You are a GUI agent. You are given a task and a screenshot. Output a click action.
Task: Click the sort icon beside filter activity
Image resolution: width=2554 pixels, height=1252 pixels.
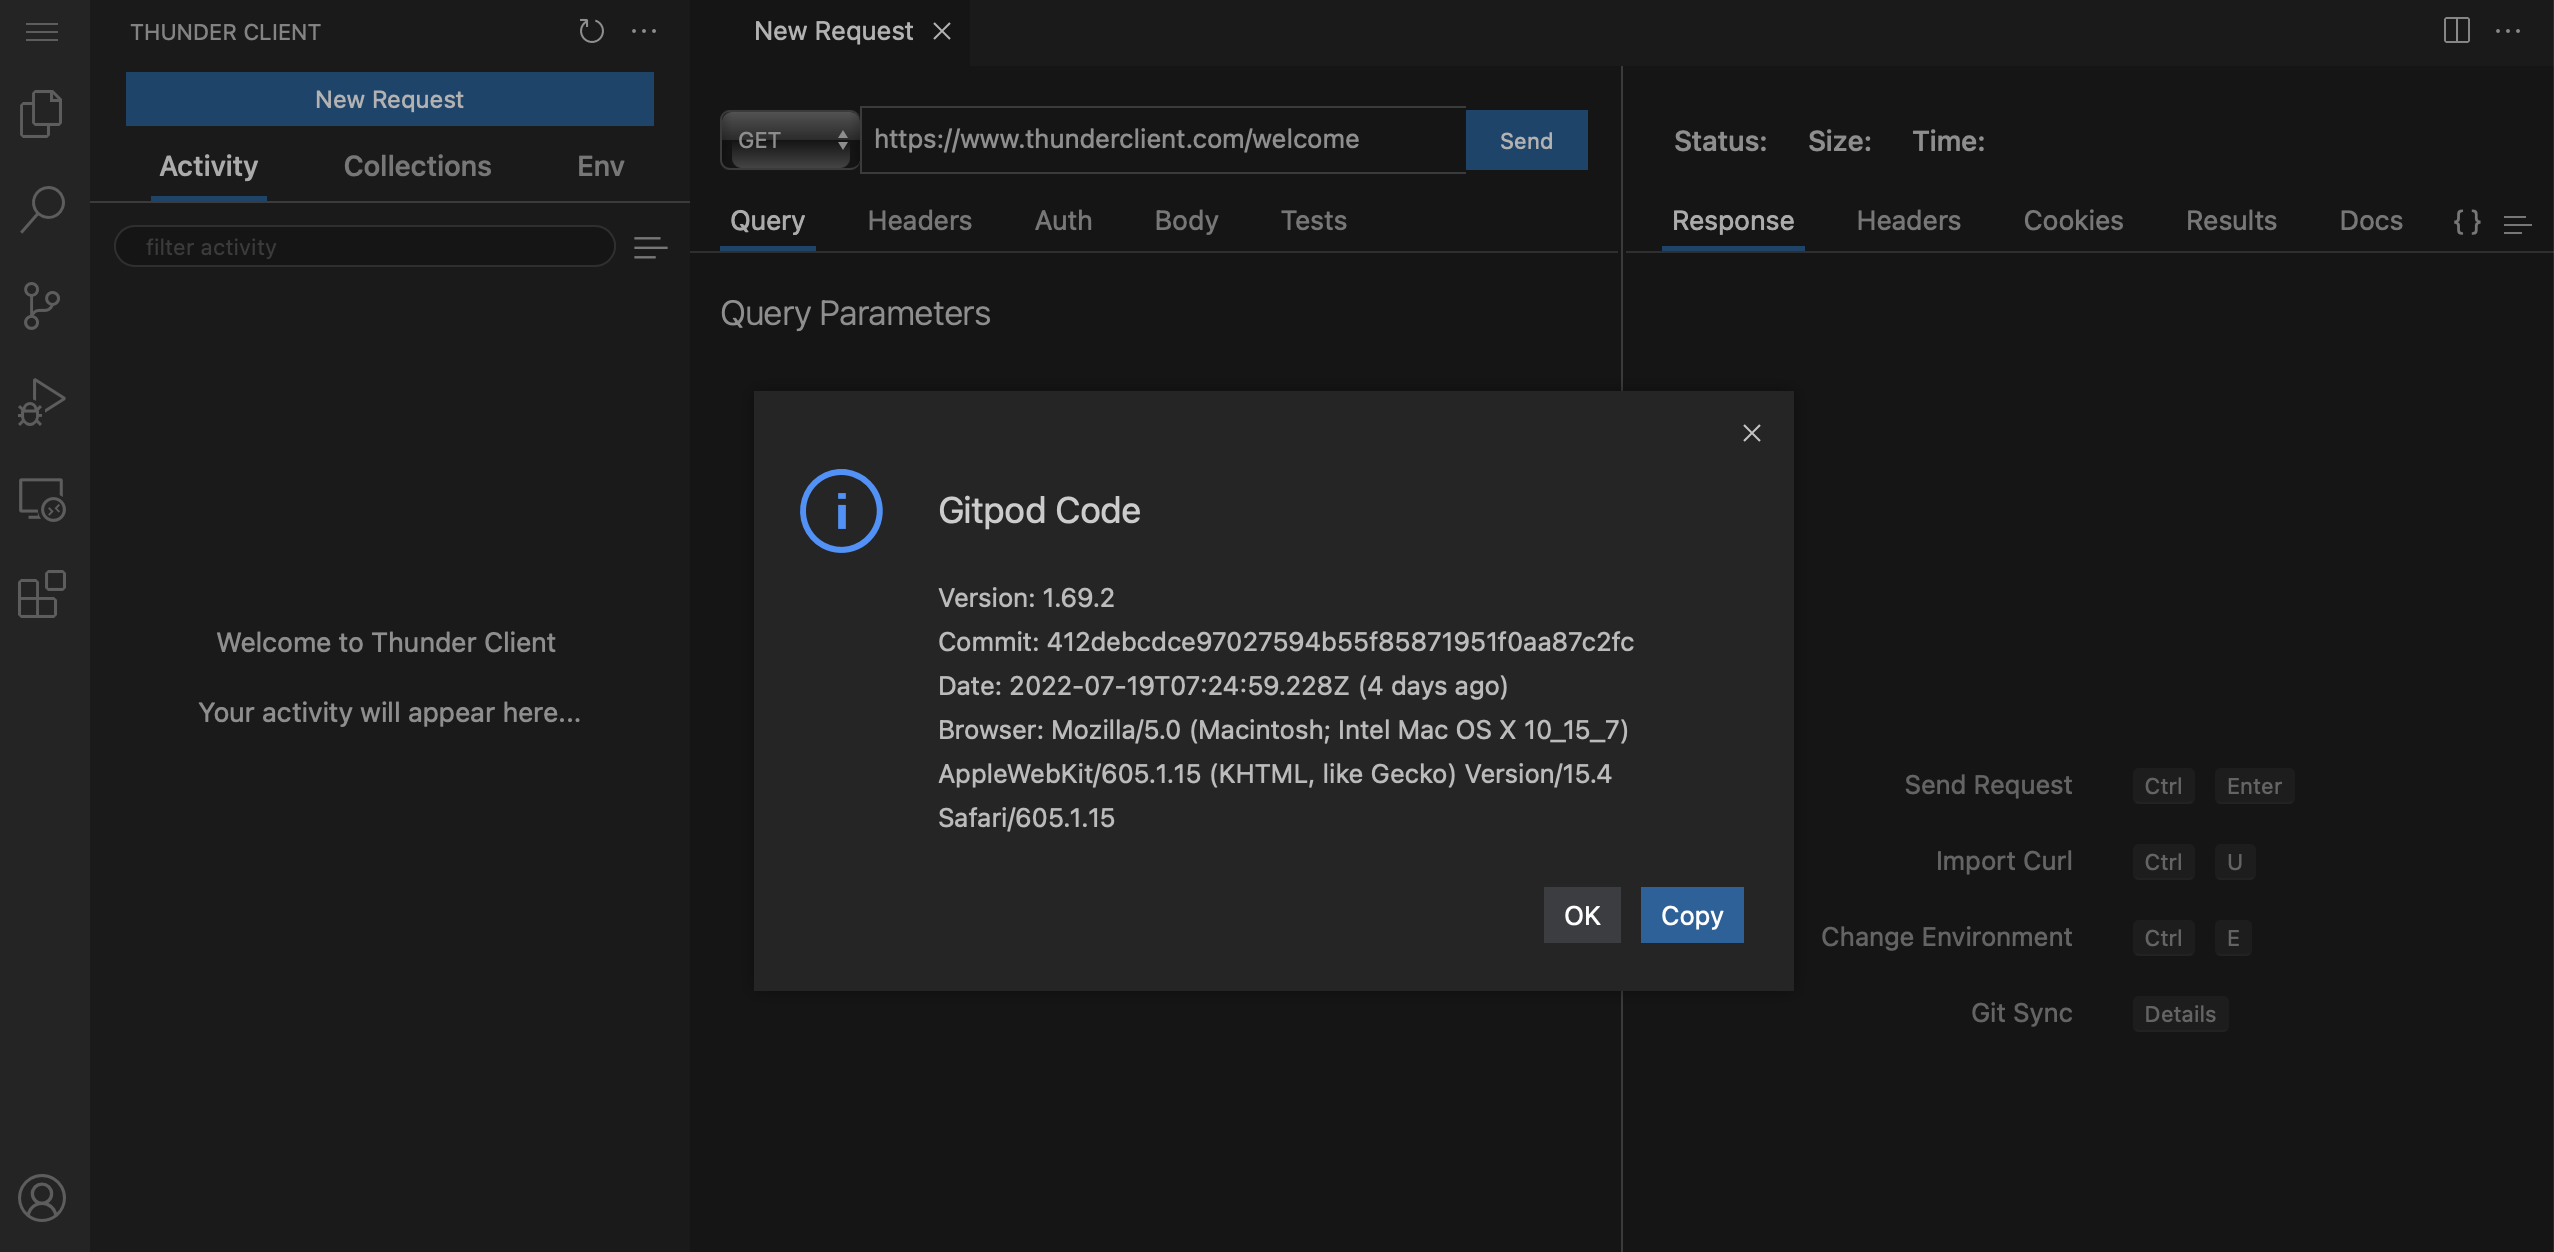(x=649, y=246)
